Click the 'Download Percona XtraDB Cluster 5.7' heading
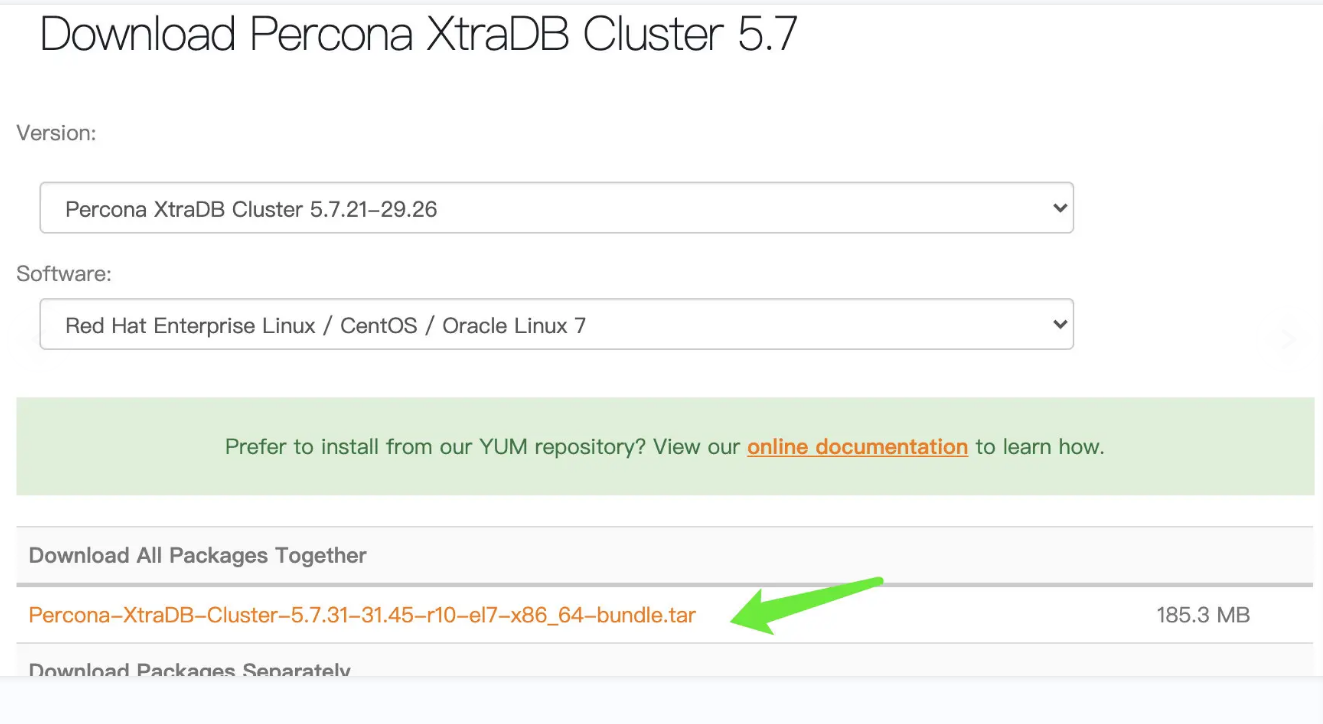Screen dimensions: 1323x724 (418, 34)
